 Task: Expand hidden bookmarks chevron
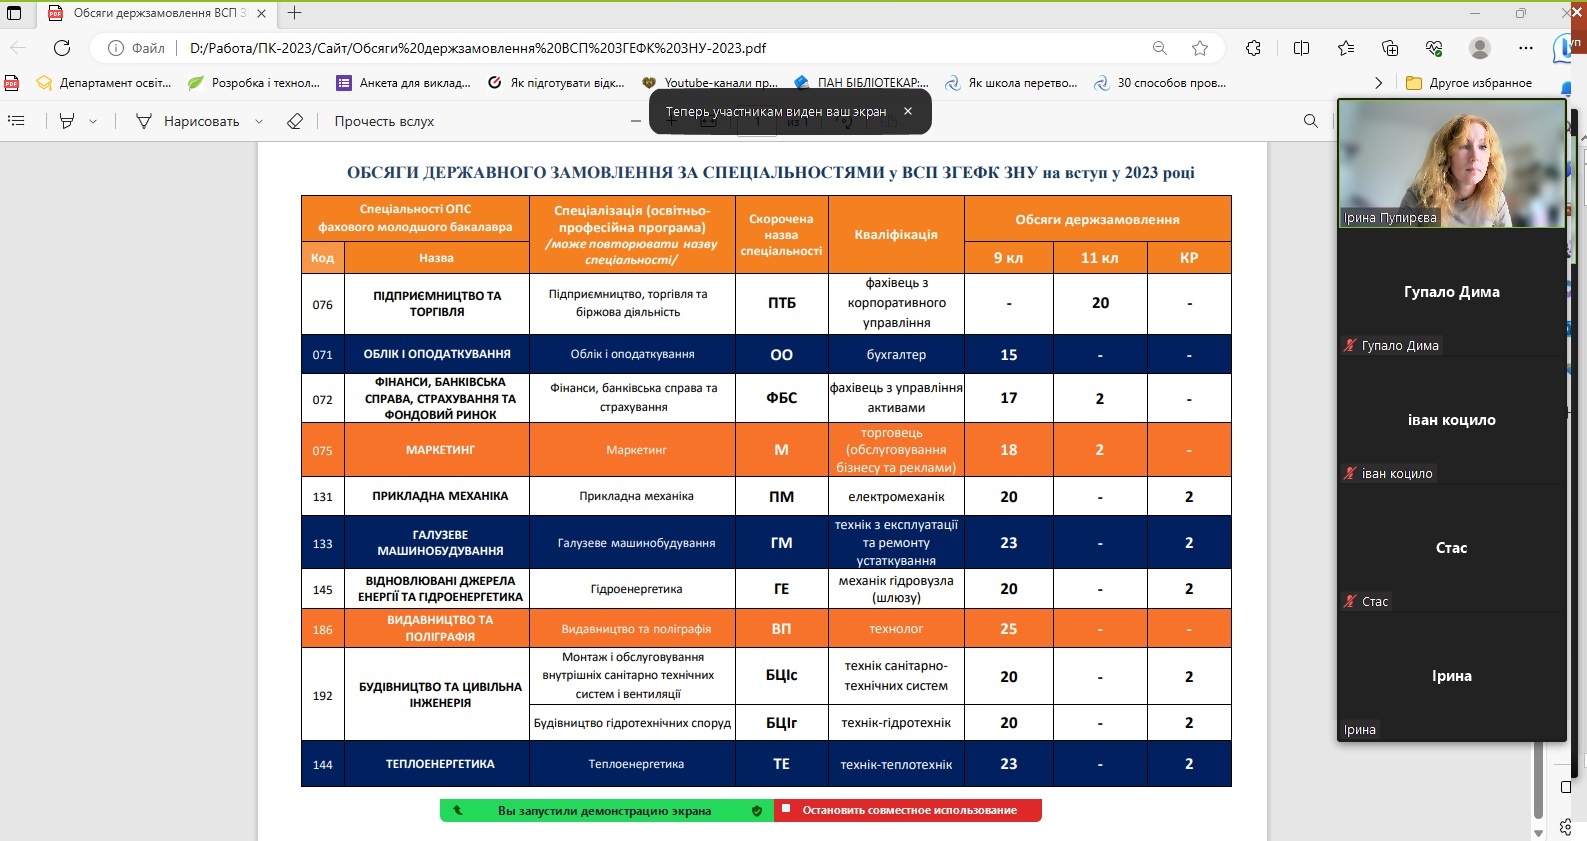[1379, 83]
